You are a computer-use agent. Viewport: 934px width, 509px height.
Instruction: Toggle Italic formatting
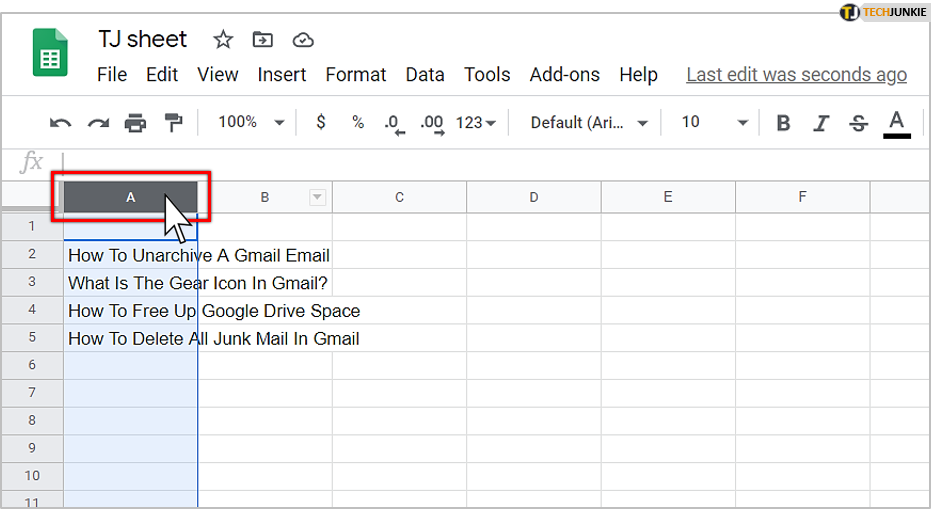[821, 123]
